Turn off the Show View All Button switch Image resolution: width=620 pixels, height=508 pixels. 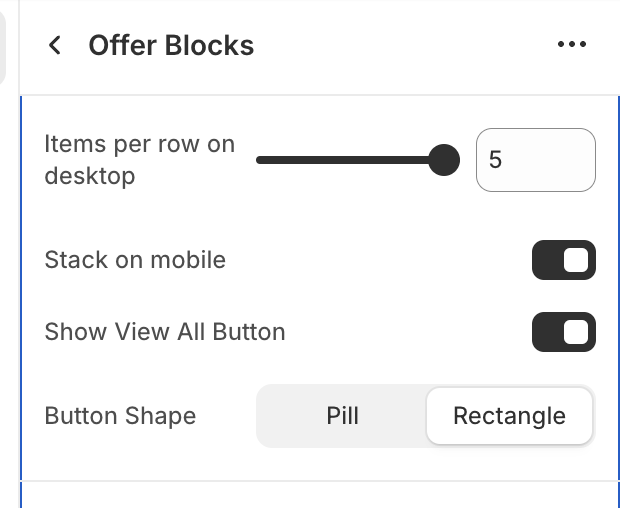tap(563, 332)
